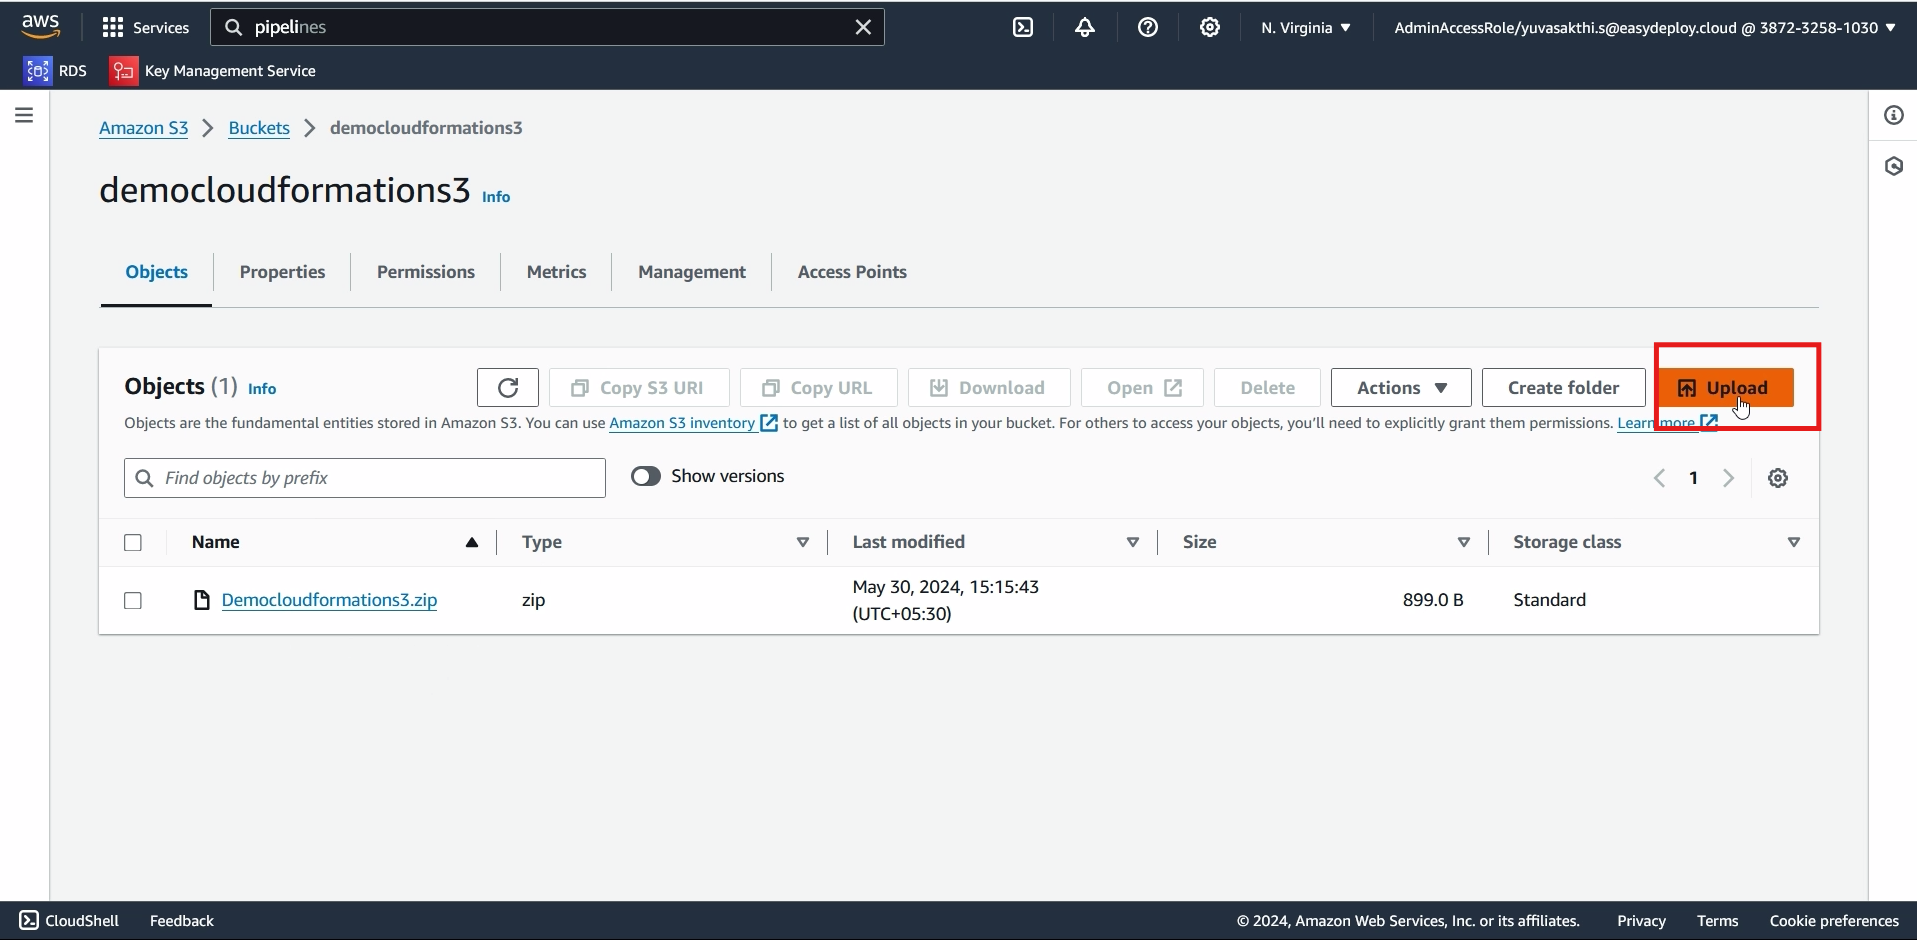
Task: Sort by Size column arrow
Action: click(x=1464, y=542)
